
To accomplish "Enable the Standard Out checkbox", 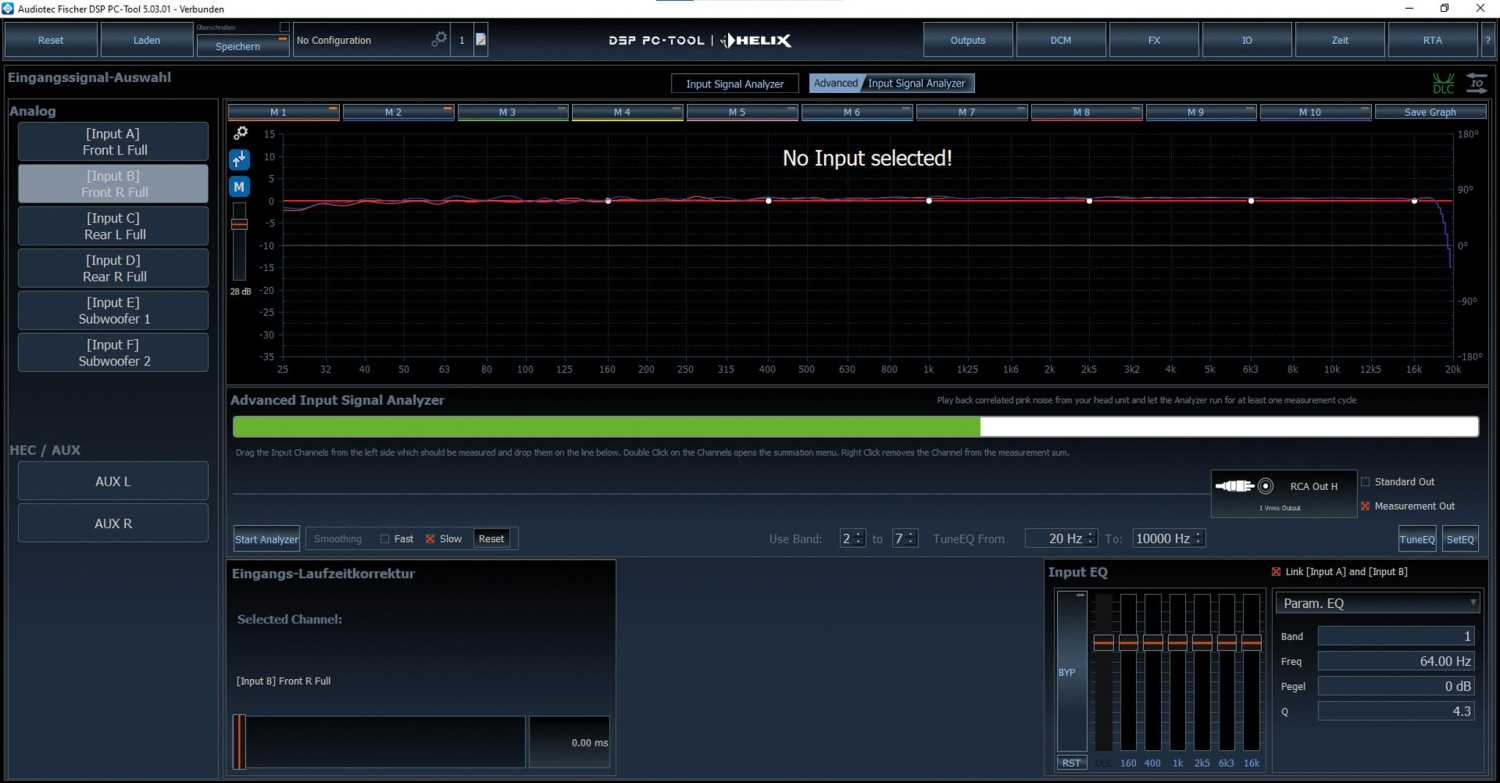I will 1366,482.
